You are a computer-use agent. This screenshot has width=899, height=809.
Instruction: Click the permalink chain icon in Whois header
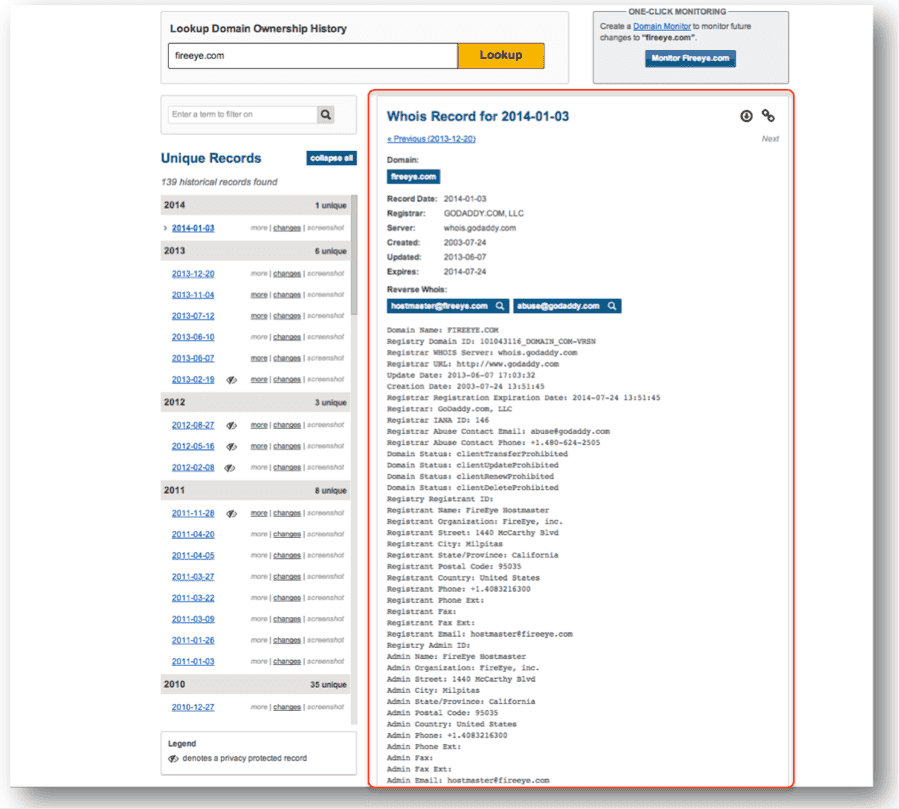tap(768, 116)
